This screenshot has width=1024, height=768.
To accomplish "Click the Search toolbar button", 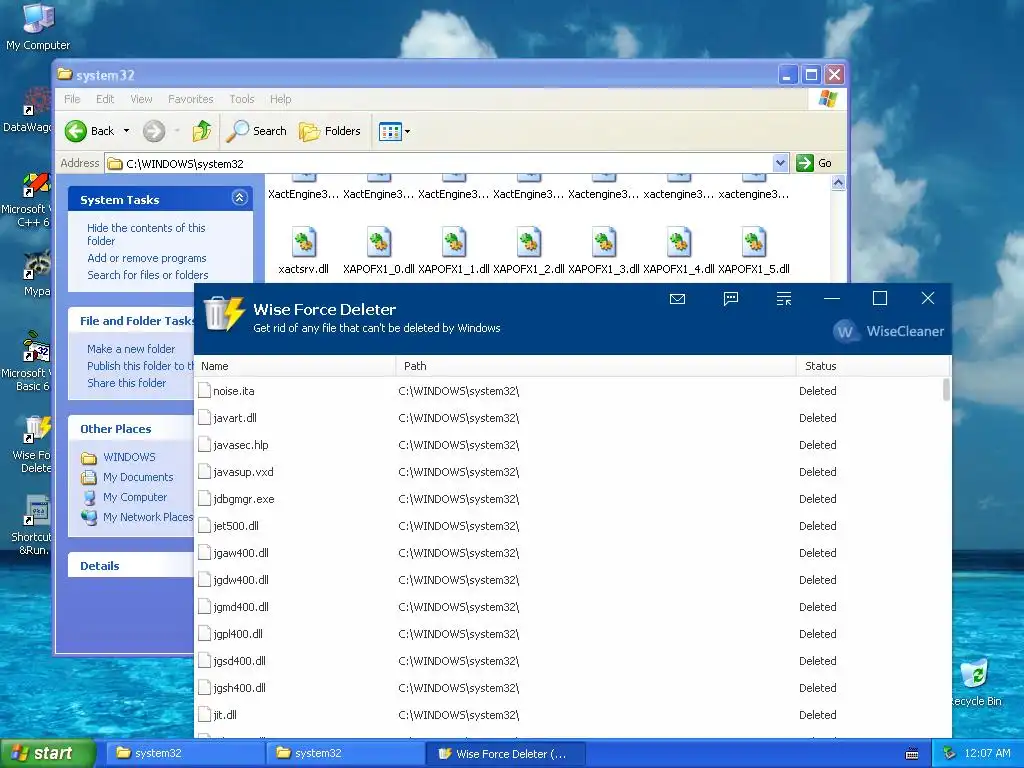I will click(x=257, y=131).
